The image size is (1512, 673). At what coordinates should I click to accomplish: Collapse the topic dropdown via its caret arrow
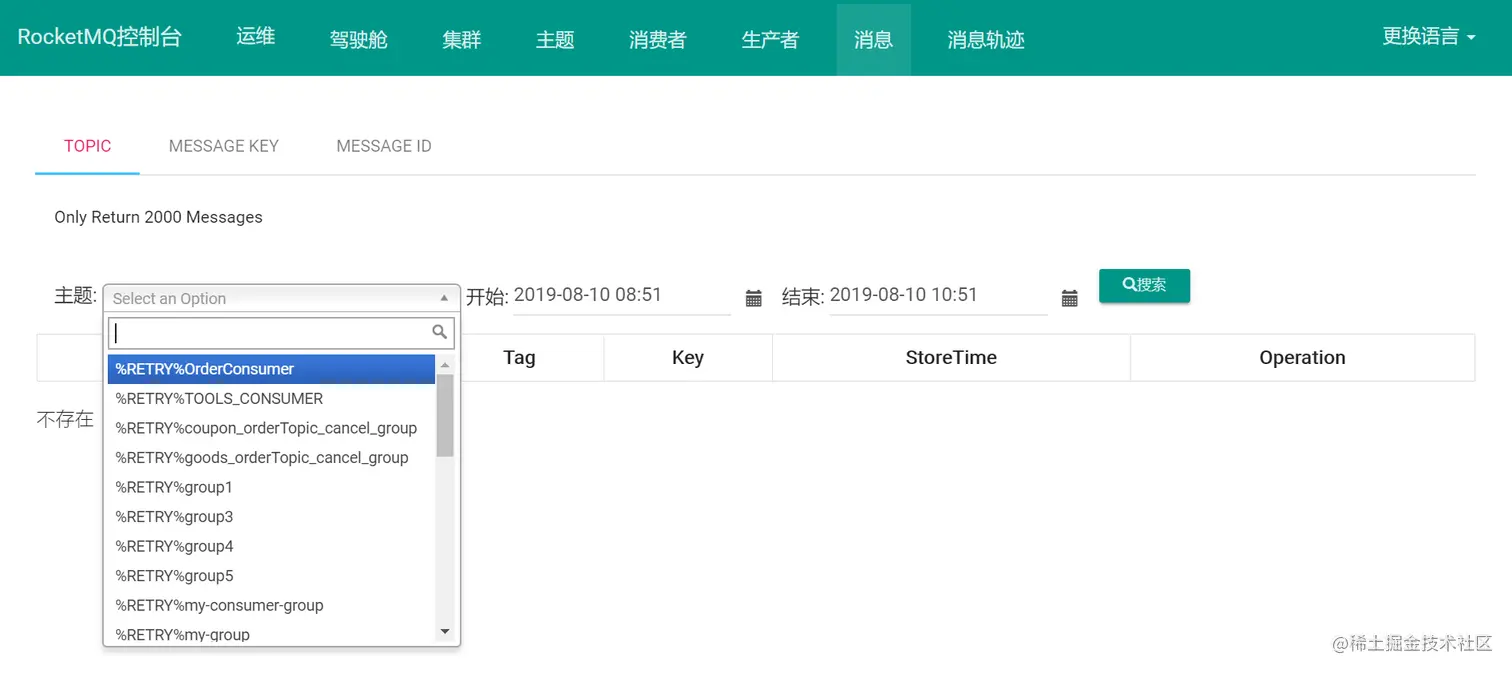coord(444,297)
